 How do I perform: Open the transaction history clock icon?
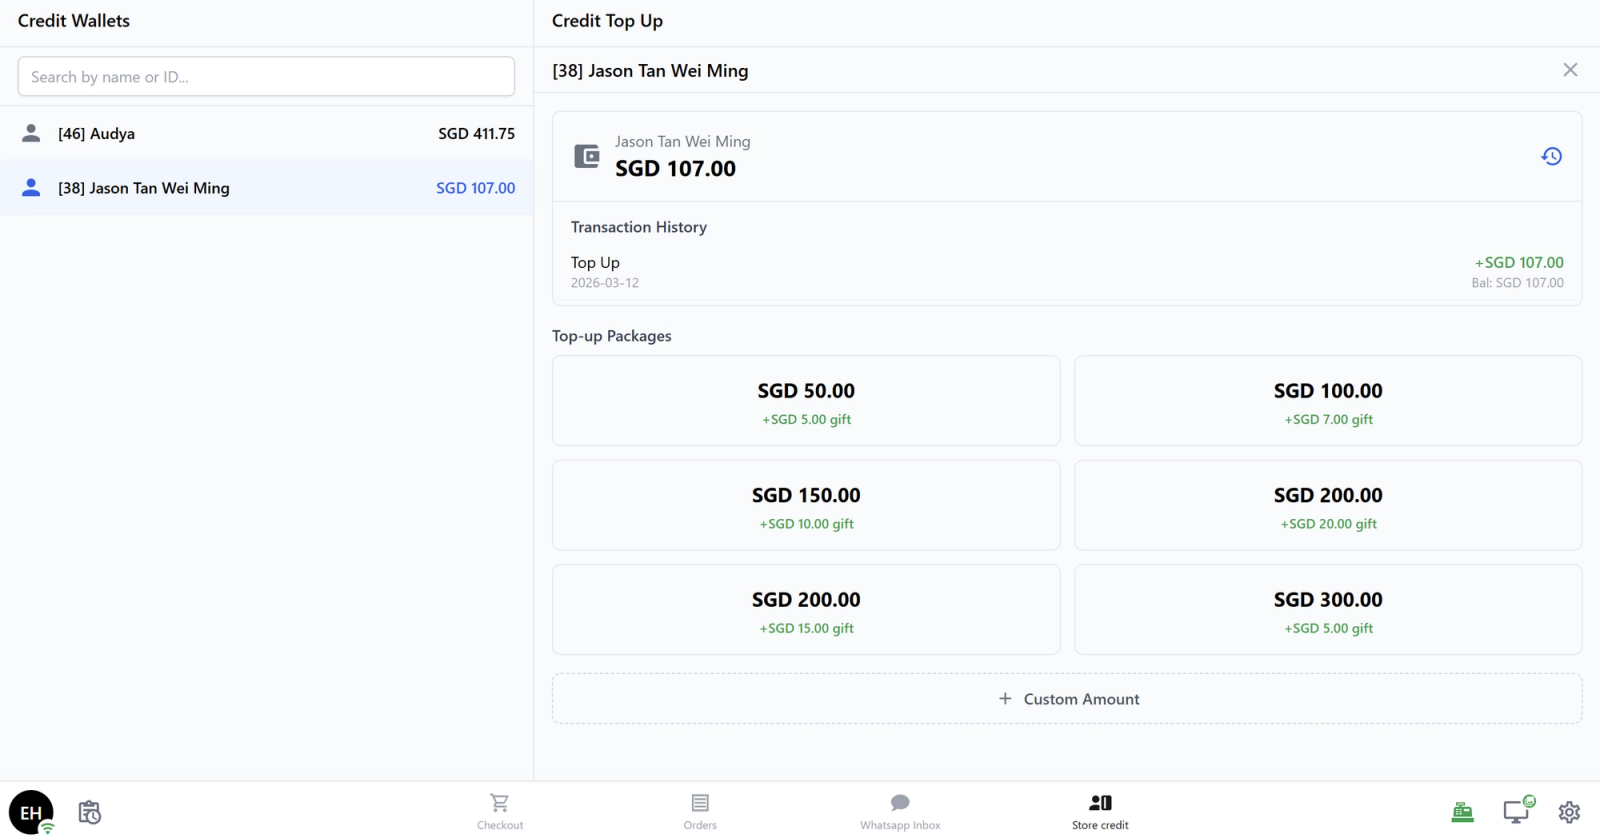coord(1551,156)
